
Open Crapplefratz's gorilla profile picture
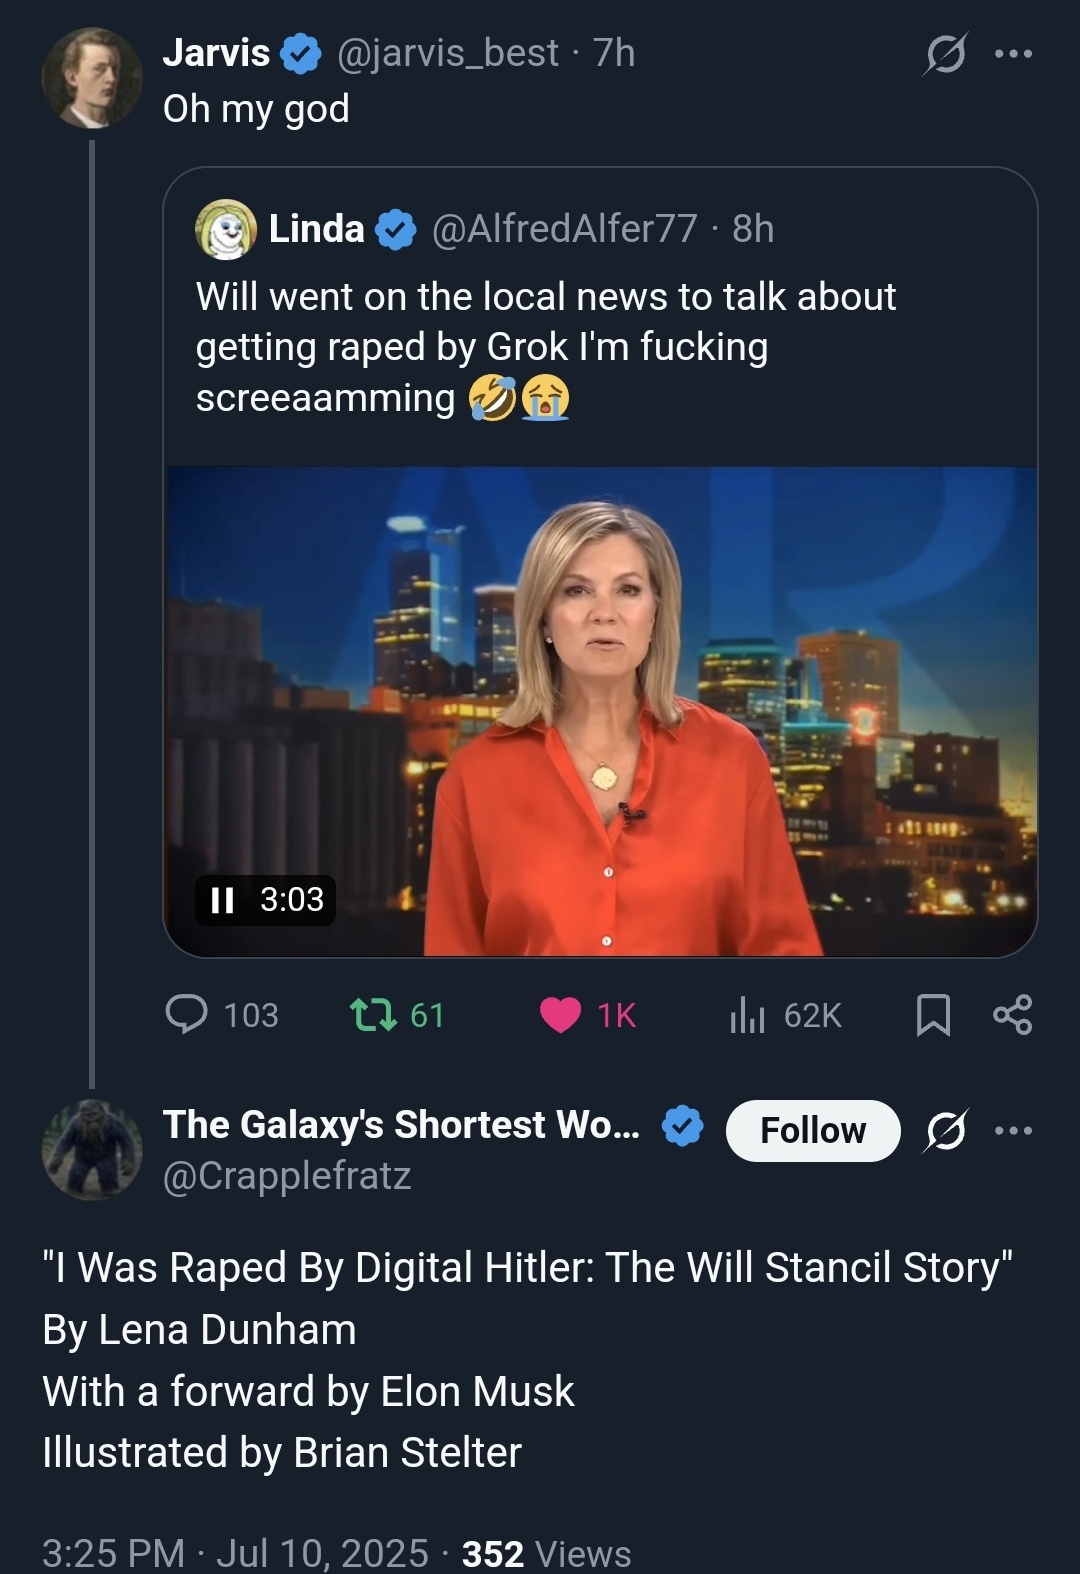click(x=92, y=1150)
